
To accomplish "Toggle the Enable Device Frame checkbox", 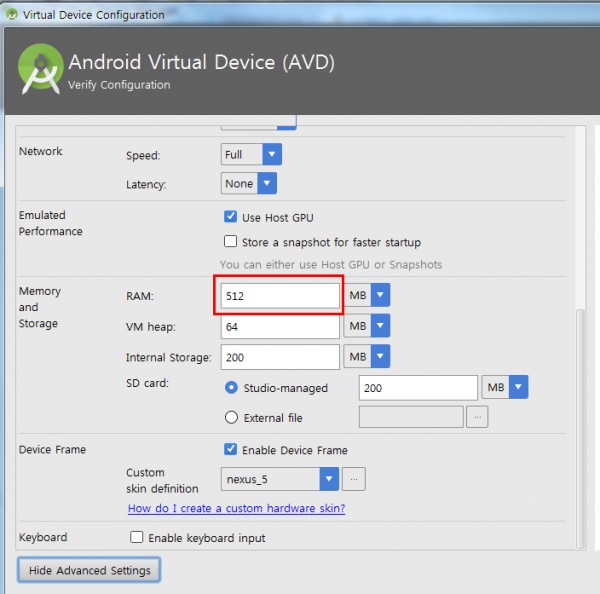I will 230,449.
